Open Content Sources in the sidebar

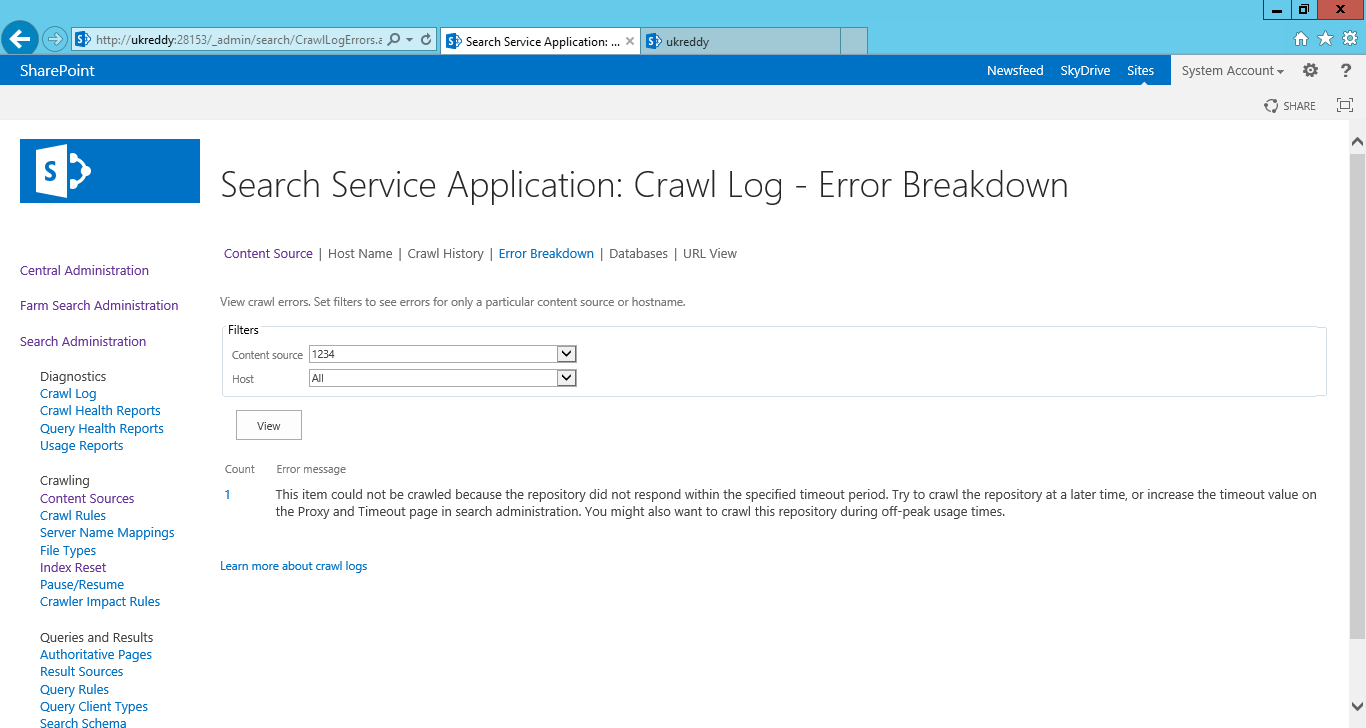[x=87, y=499]
